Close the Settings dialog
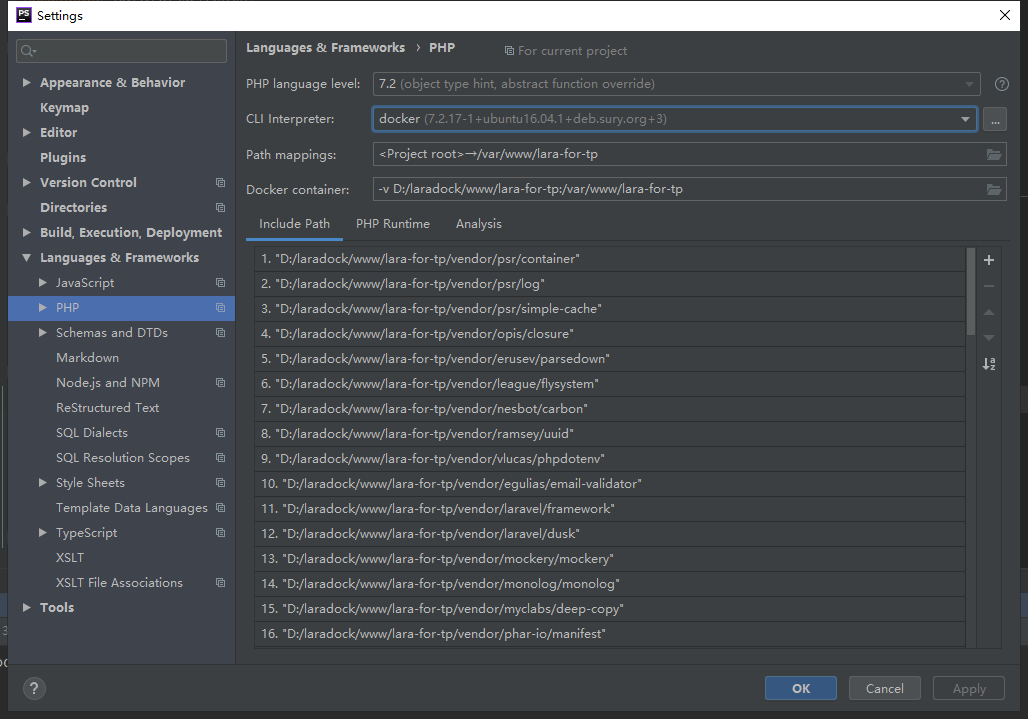Image resolution: width=1028 pixels, height=719 pixels. point(1004,15)
